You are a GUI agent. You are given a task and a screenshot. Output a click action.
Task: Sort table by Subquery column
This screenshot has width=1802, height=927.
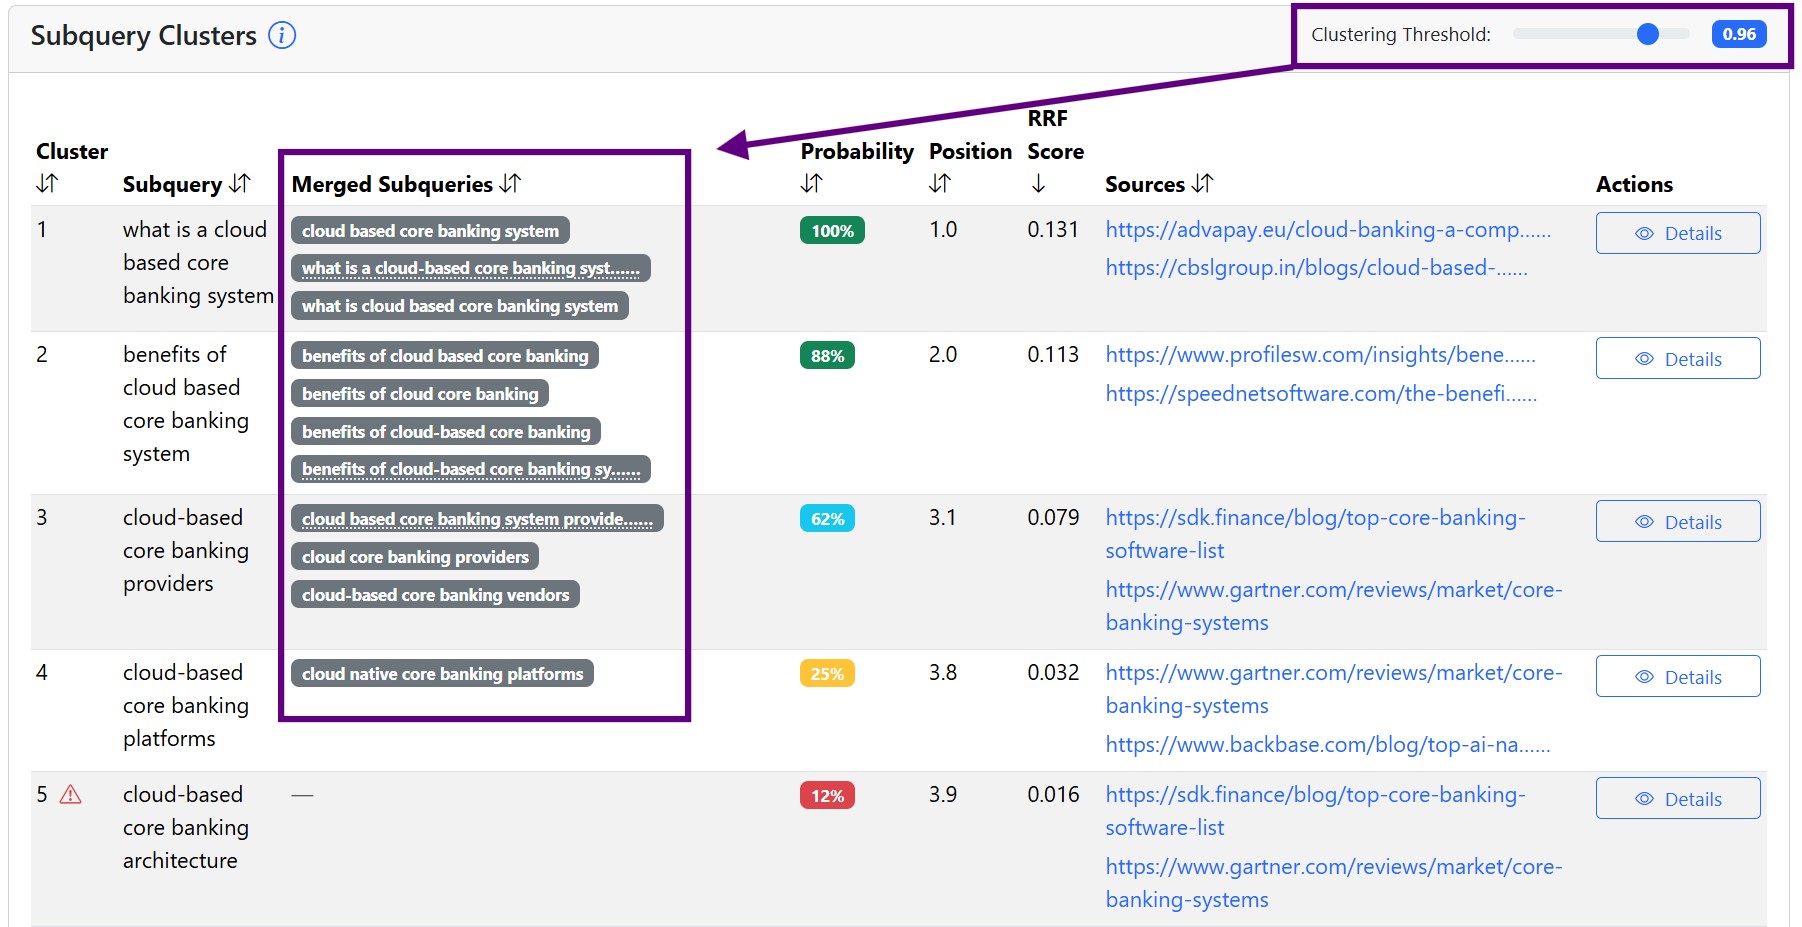tap(240, 184)
